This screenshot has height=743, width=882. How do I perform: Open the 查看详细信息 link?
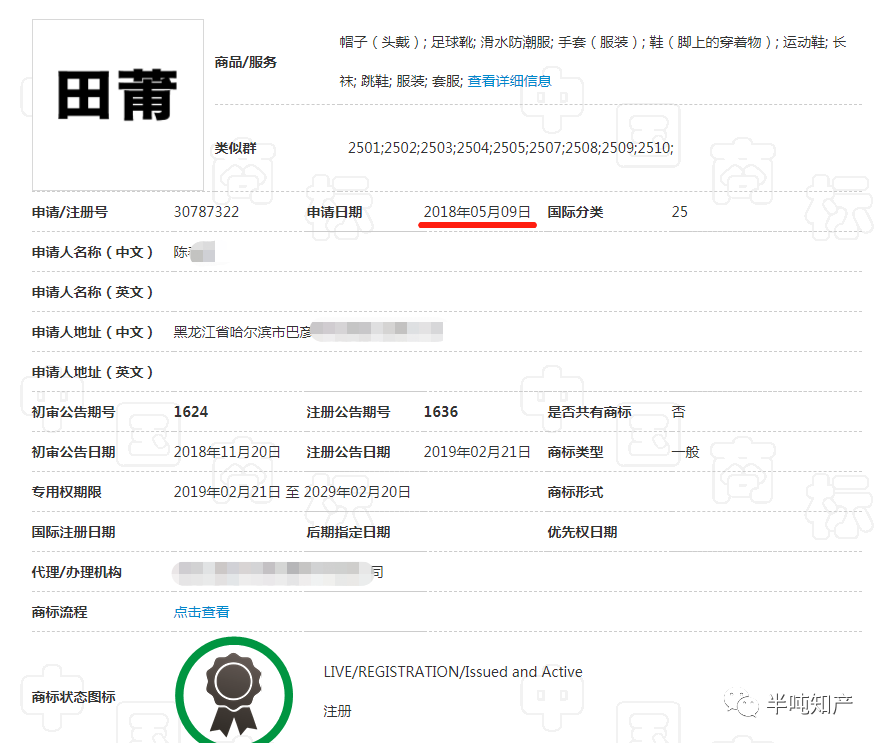pyautogui.click(x=509, y=81)
